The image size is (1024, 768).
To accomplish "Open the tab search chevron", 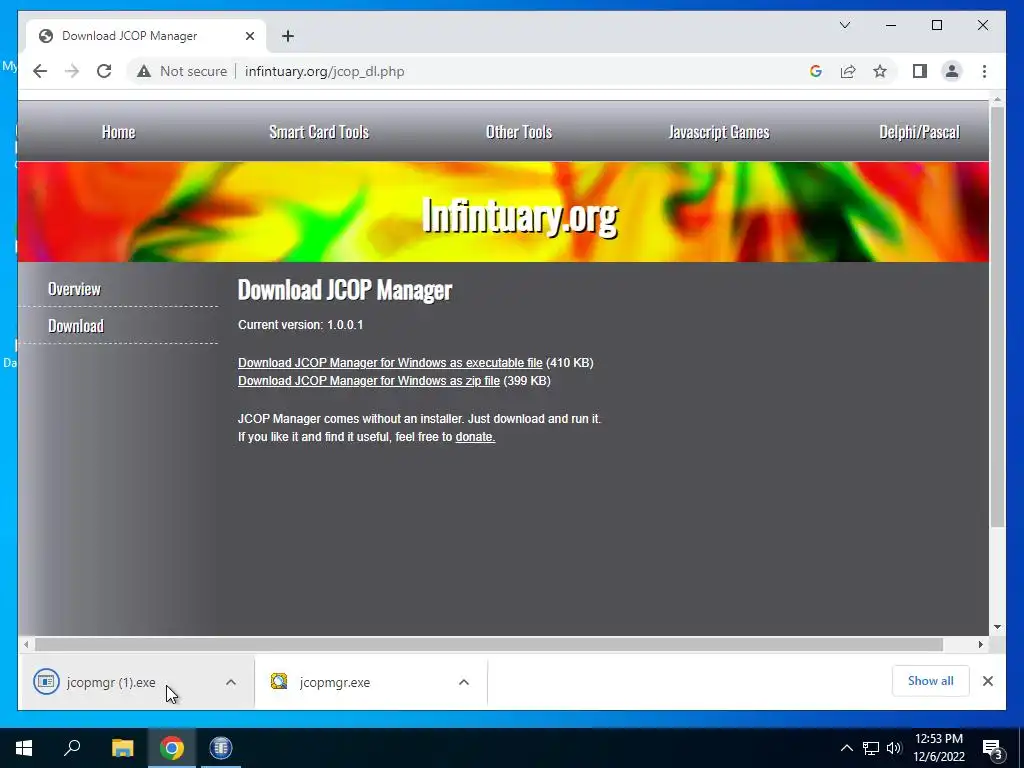I will [x=844, y=25].
